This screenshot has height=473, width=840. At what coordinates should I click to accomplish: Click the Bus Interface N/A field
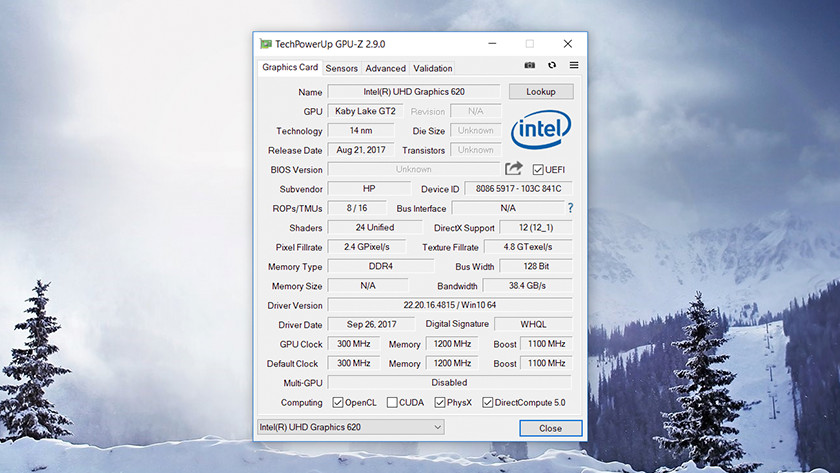click(x=508, y=208)
